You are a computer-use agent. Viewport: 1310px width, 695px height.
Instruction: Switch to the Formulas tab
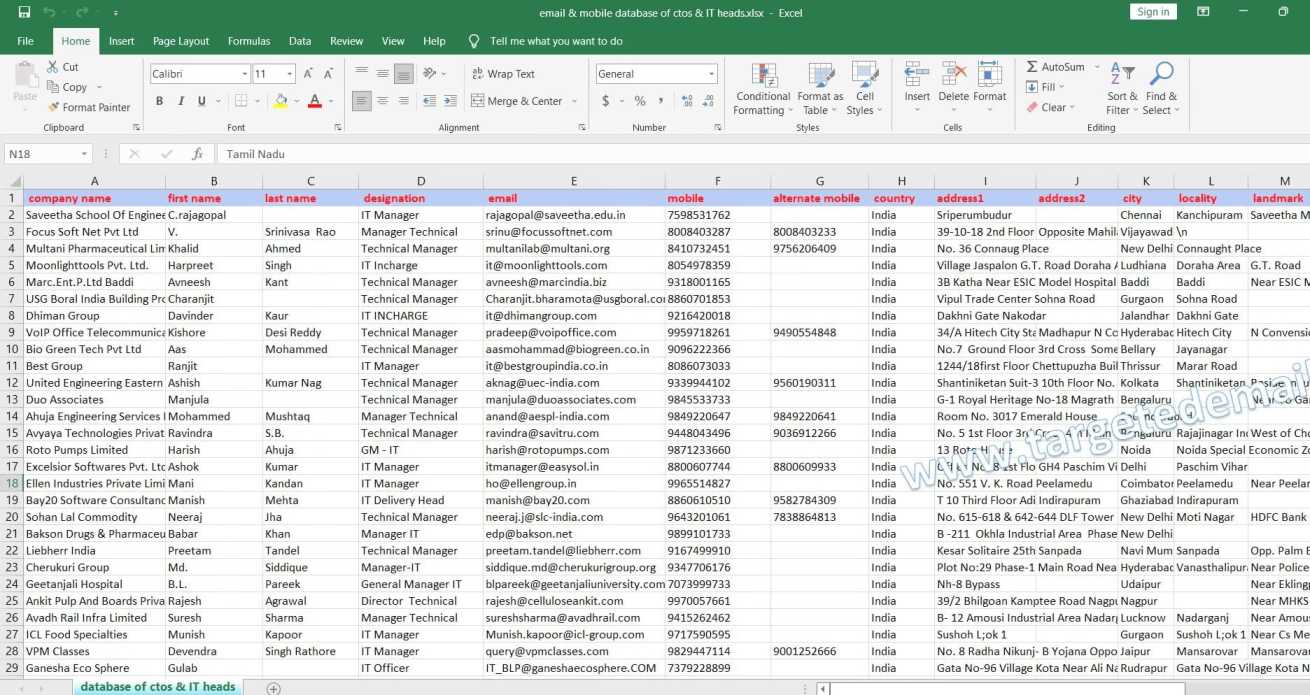(249, 41)
